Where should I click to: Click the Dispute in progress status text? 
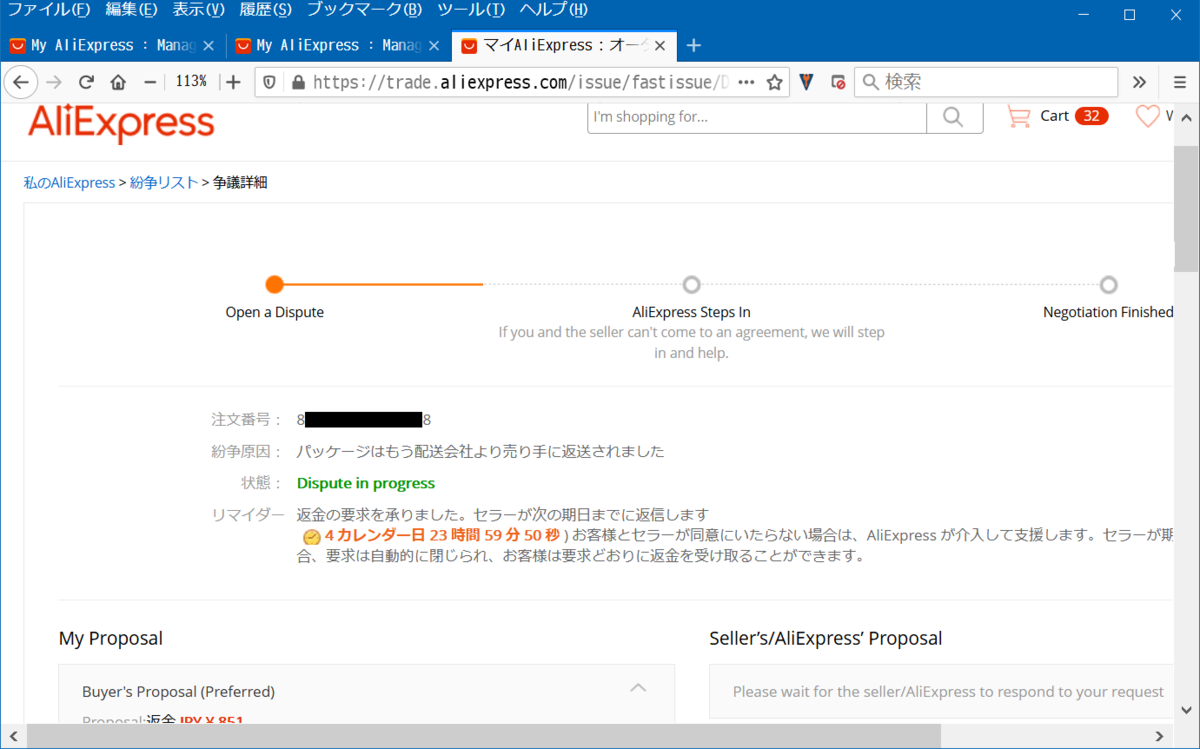pos(366,483)
